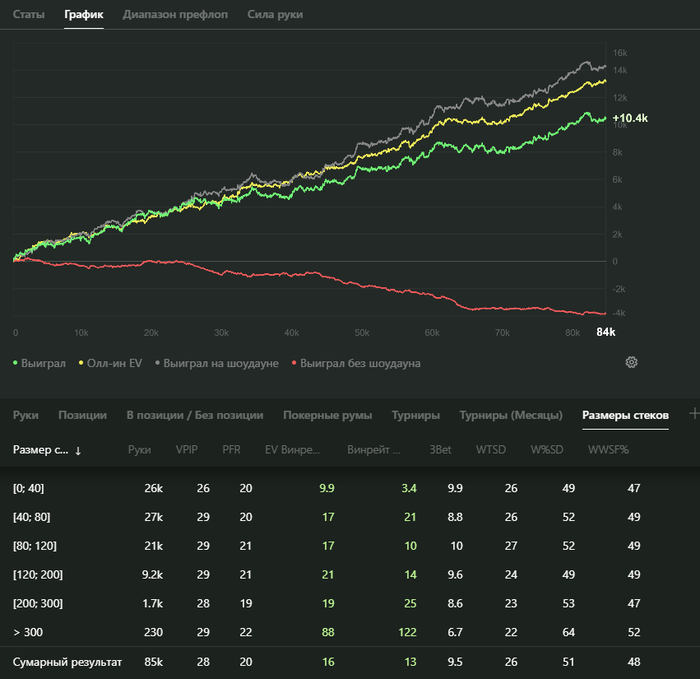The width and height of the screenshot is (700, 679).
Task: Open the Сила руки tab
Action: [x=275, y=14]
